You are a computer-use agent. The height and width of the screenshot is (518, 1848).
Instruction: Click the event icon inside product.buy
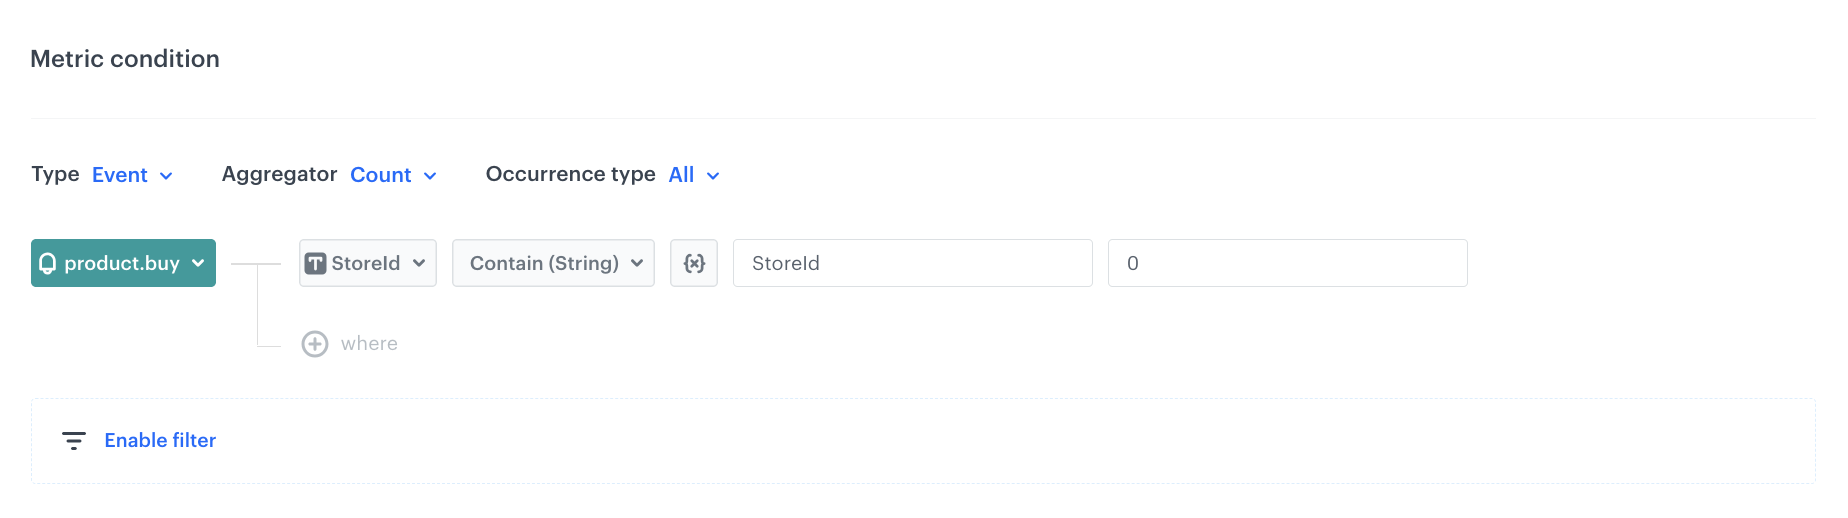click(x=48, y=263)
